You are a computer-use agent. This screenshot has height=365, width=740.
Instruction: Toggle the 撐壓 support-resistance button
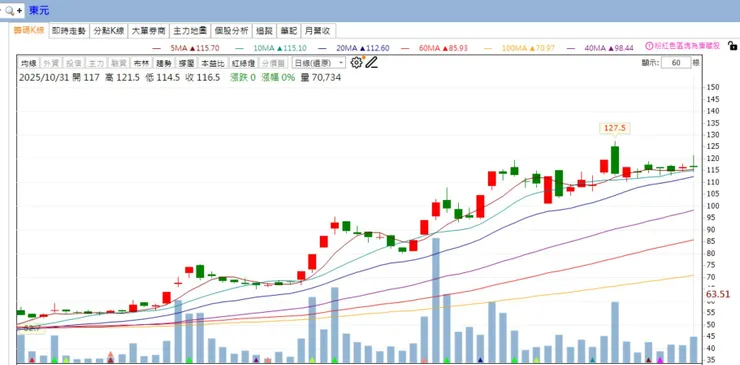(186, 63)
